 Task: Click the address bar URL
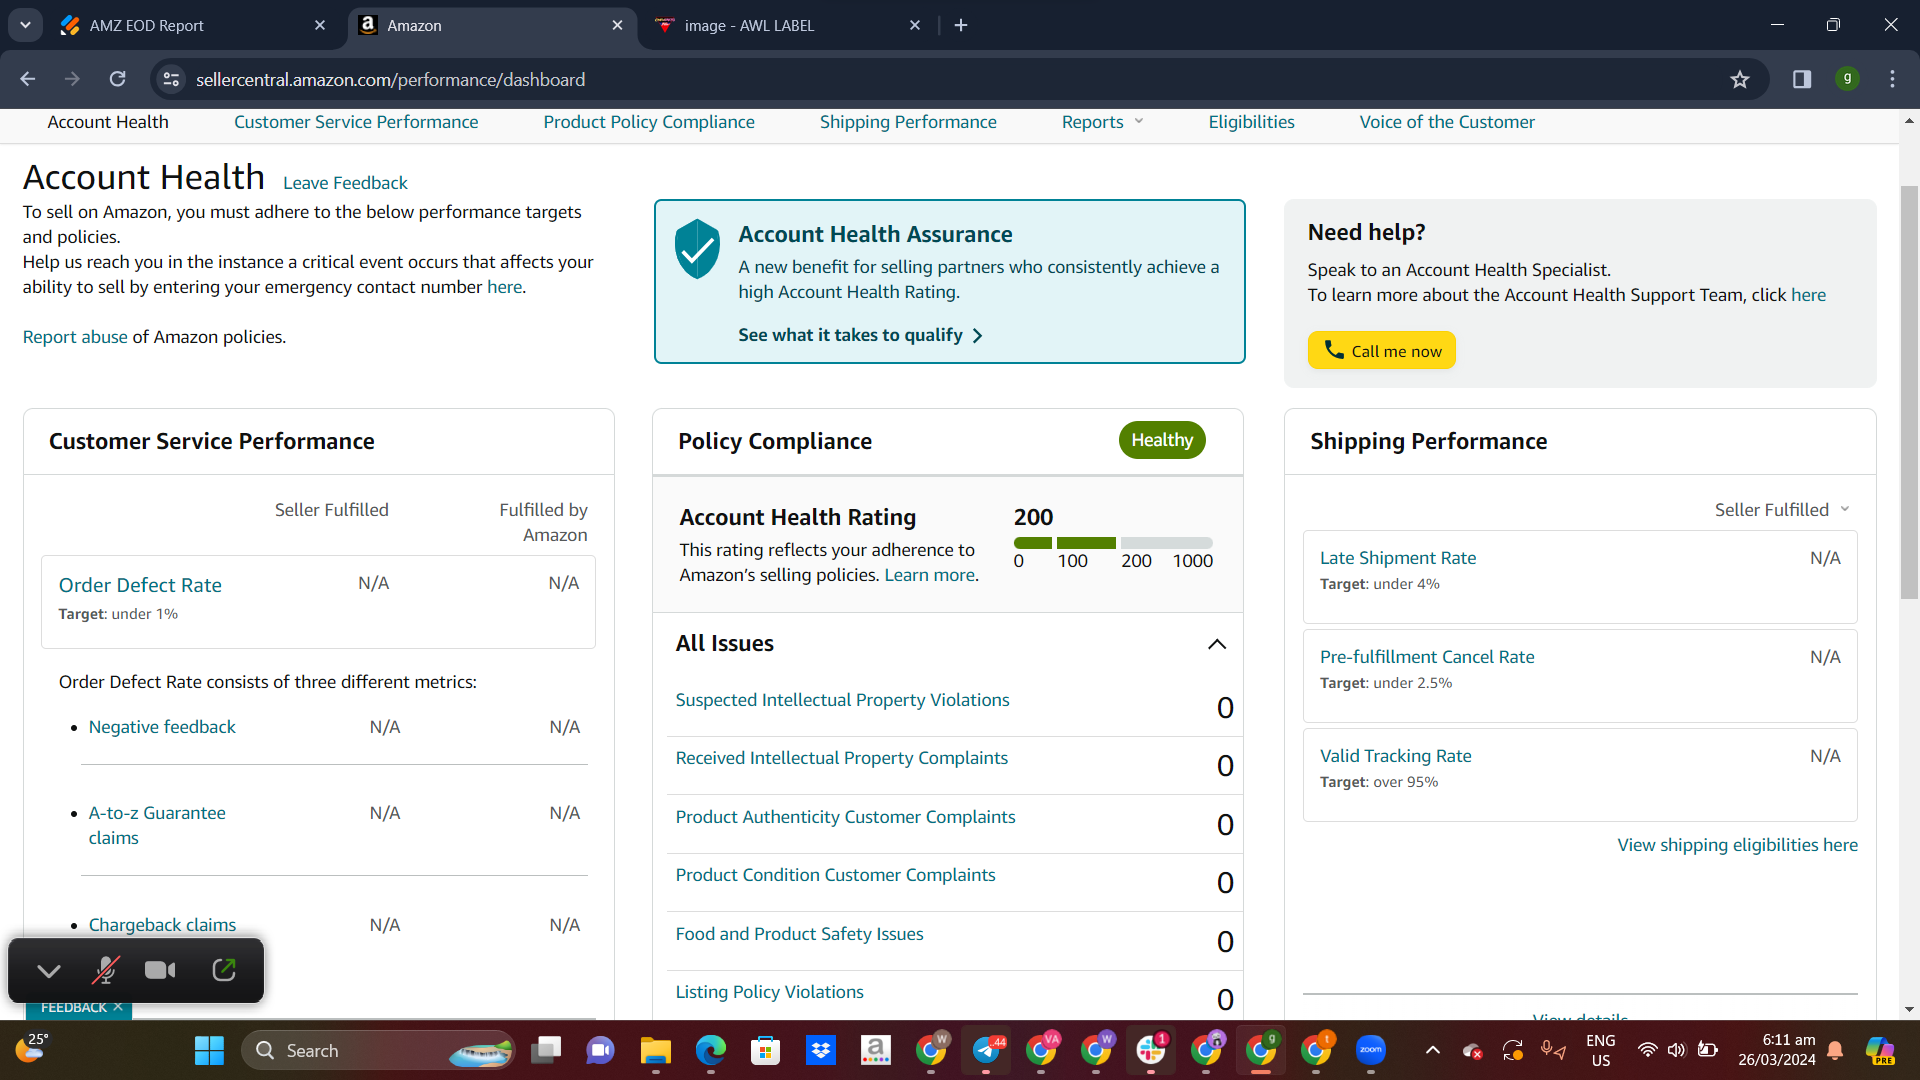point(390,79)
